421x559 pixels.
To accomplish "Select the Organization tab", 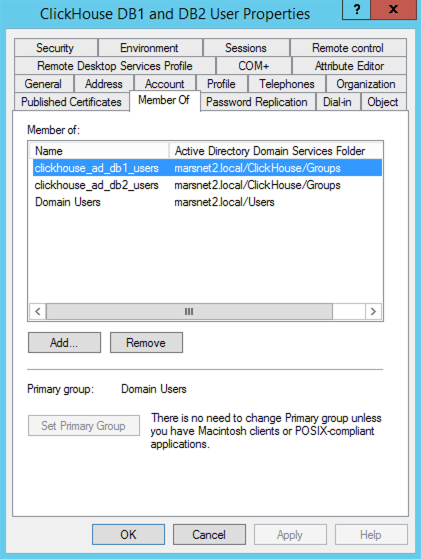I will click(366, 84).
